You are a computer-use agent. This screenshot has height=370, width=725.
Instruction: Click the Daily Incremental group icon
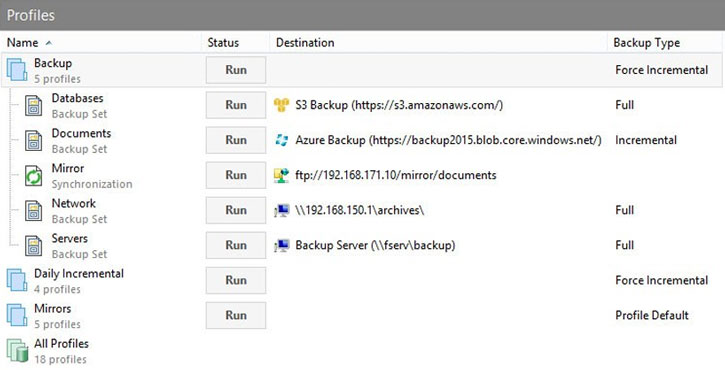pos(17,280)
